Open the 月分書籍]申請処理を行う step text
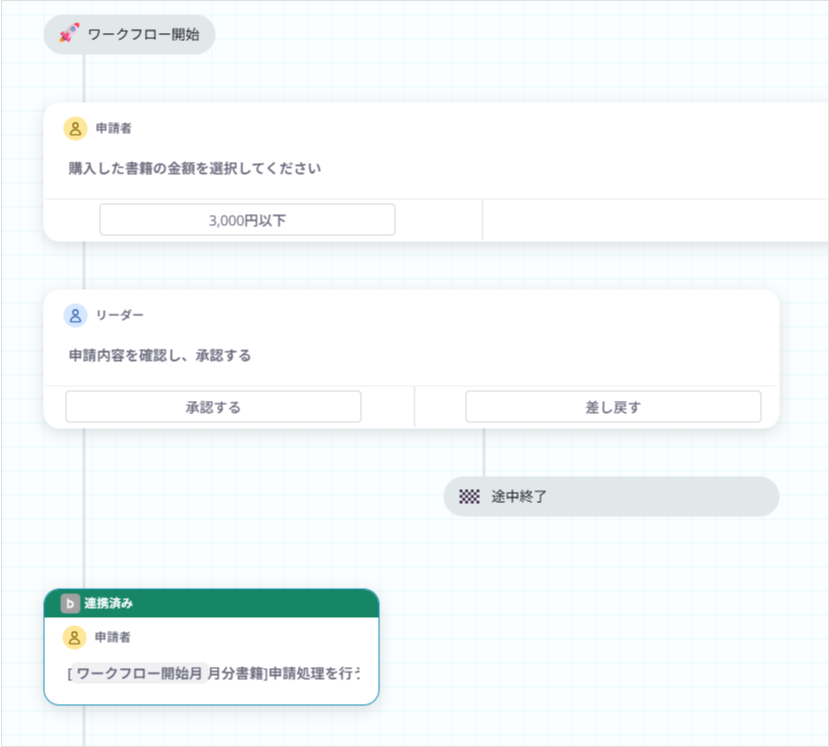The image size is (829, 747). tap(284, 674)
